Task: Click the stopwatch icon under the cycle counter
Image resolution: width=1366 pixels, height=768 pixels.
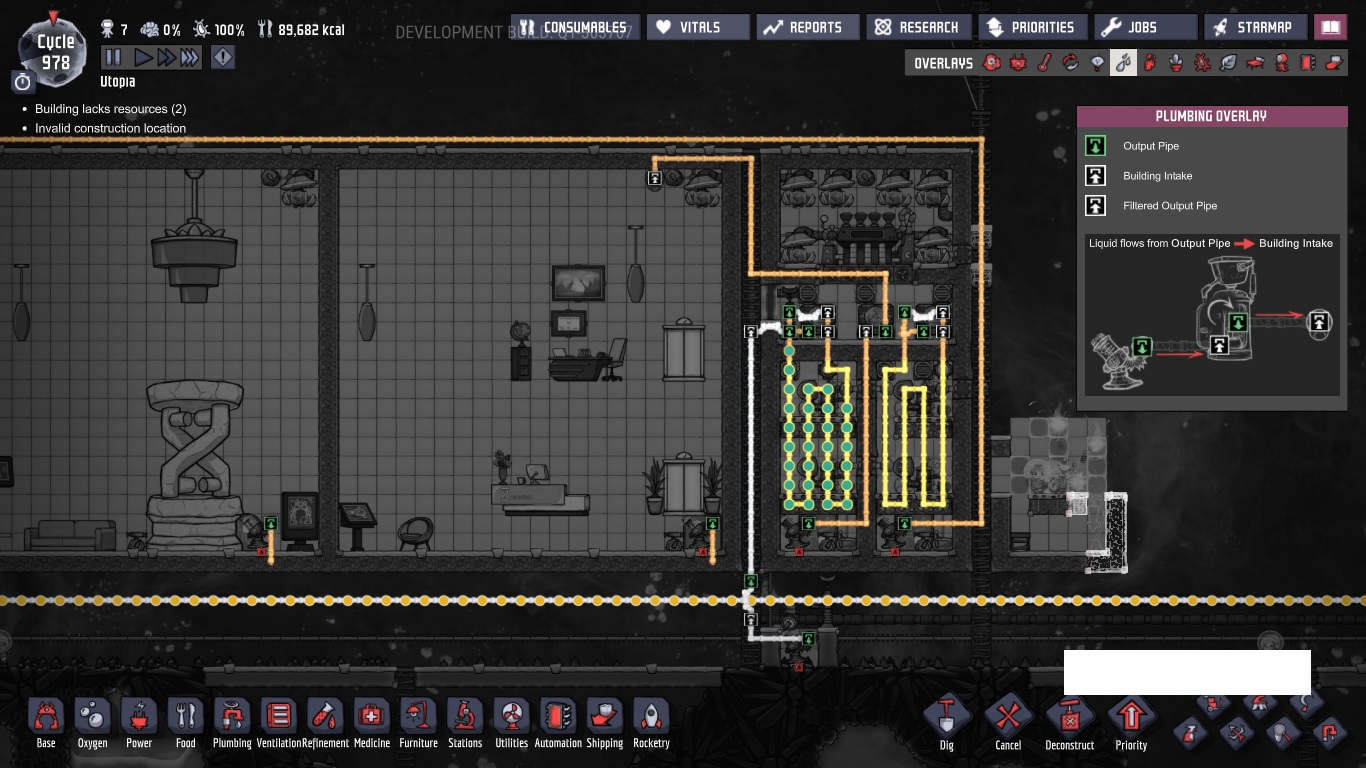Action: [23, 81]
